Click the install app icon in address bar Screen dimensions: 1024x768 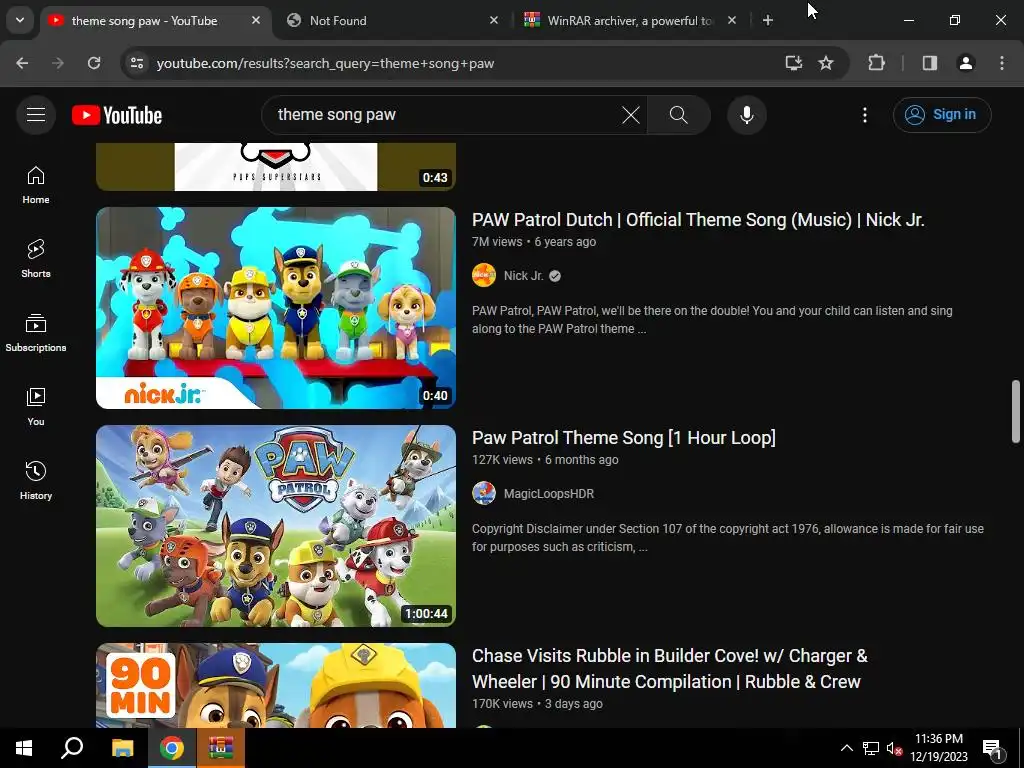tap(793, 63)
